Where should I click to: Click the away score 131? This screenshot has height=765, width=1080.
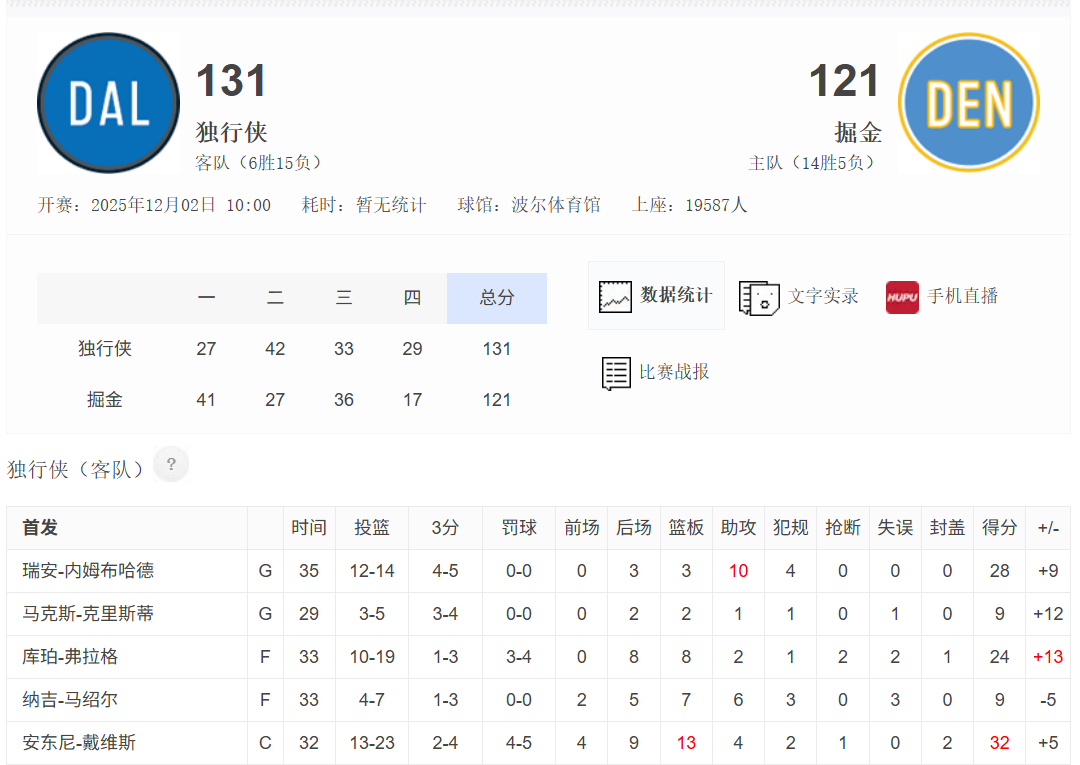point(228,81)
